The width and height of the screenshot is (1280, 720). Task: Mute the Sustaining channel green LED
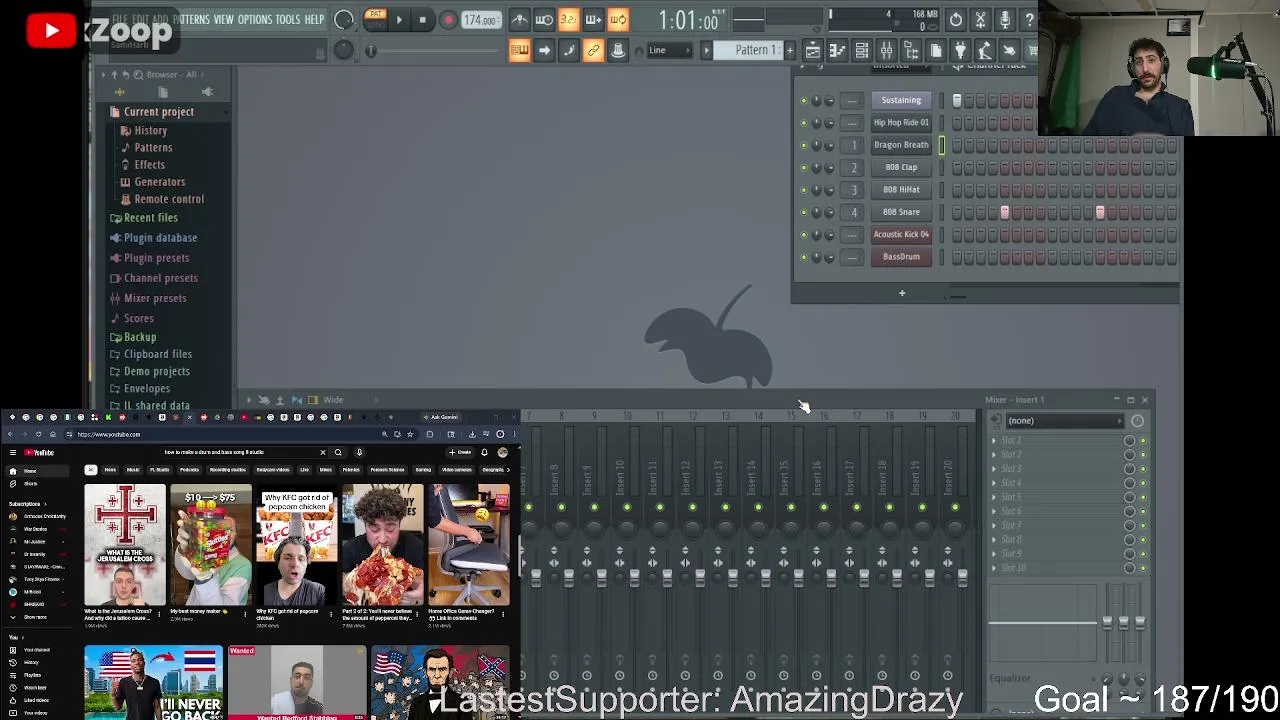click(803, 100)
